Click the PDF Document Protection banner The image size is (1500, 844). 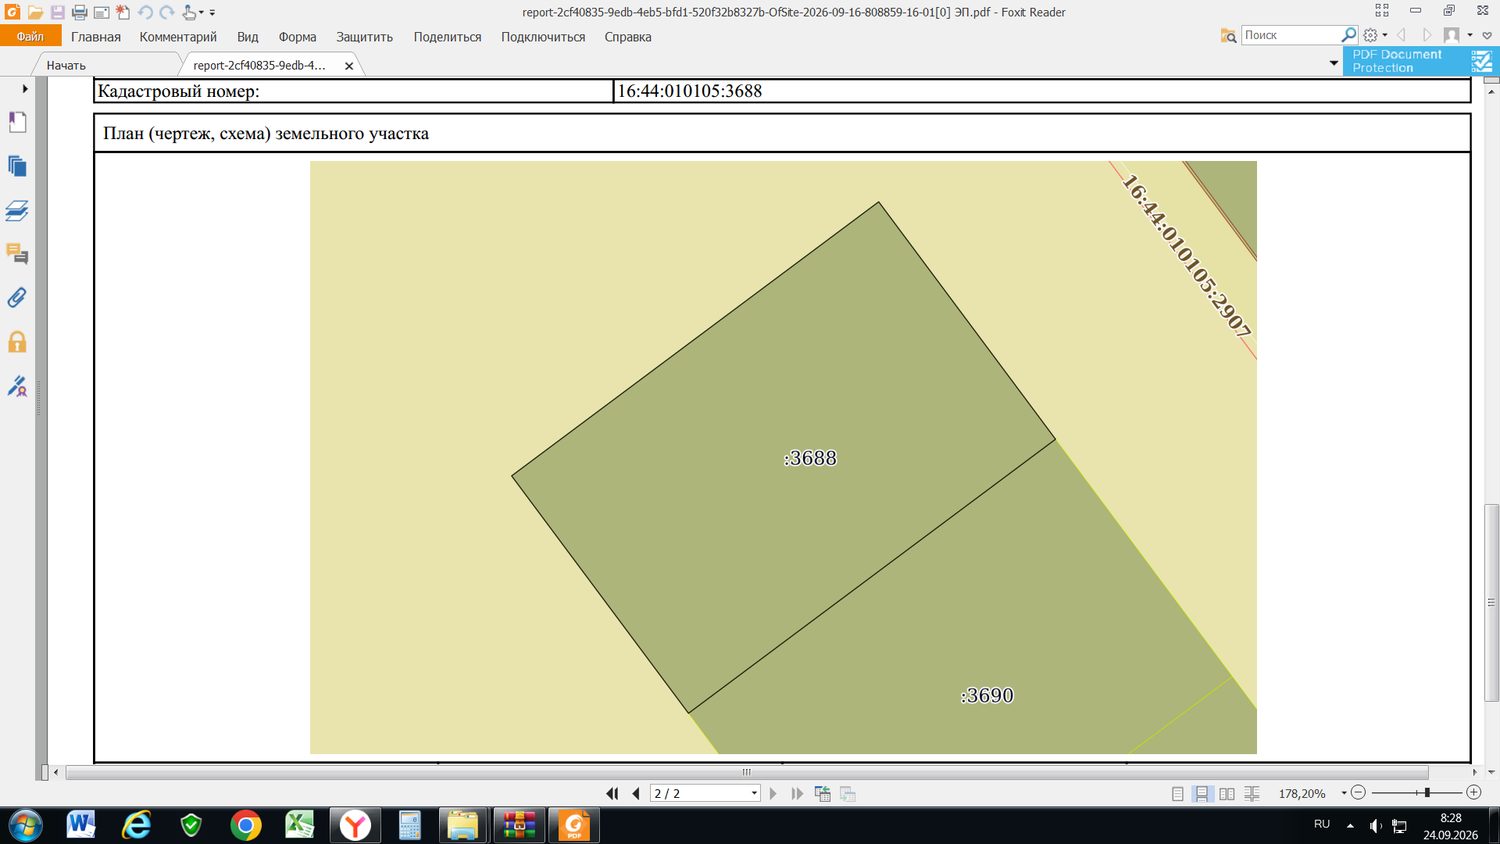click(1421, 61)
